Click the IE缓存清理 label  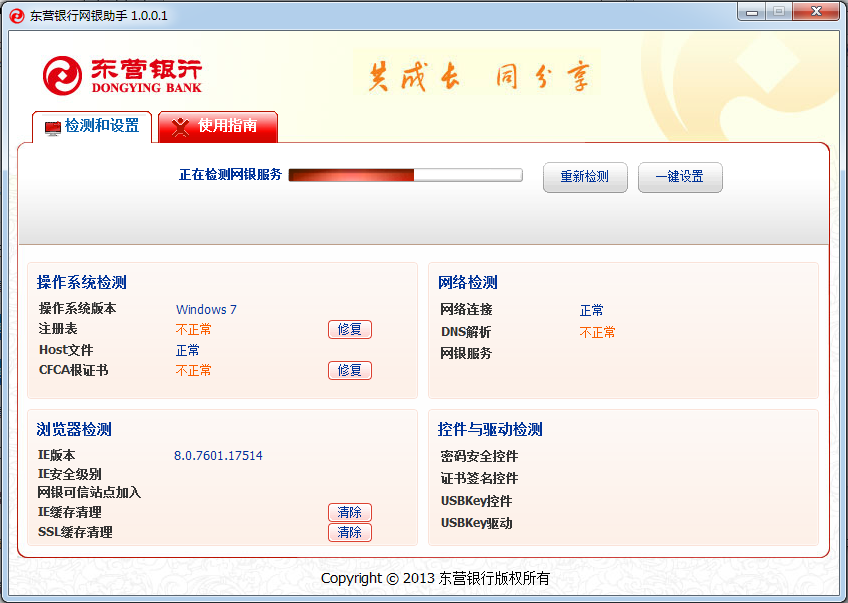click(70, 512)
